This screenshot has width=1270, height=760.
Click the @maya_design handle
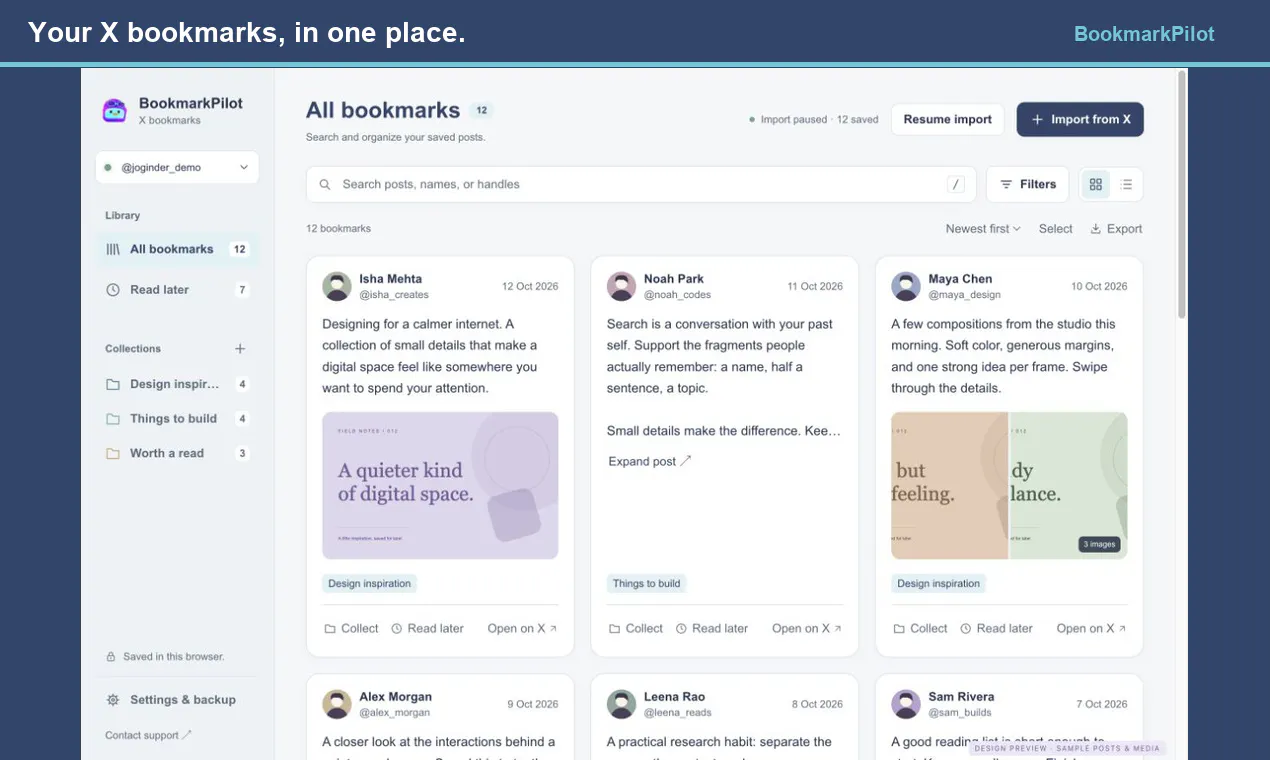point(965,295)
